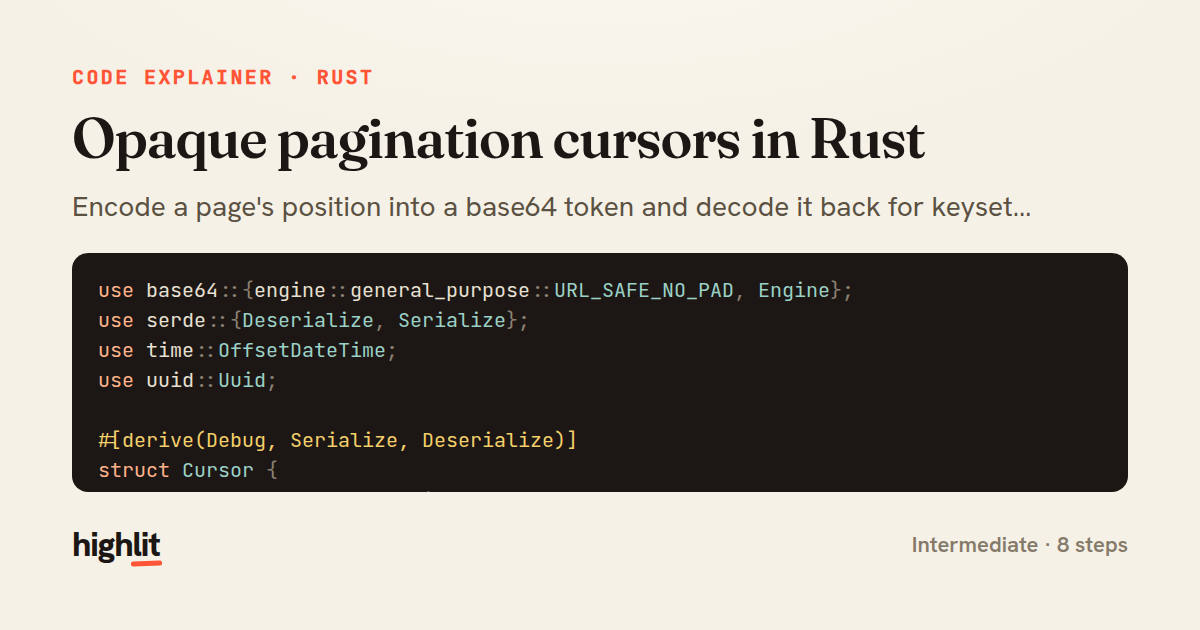
Task: Click the 'struct Cursor {' line
Action: click(187, 470)
